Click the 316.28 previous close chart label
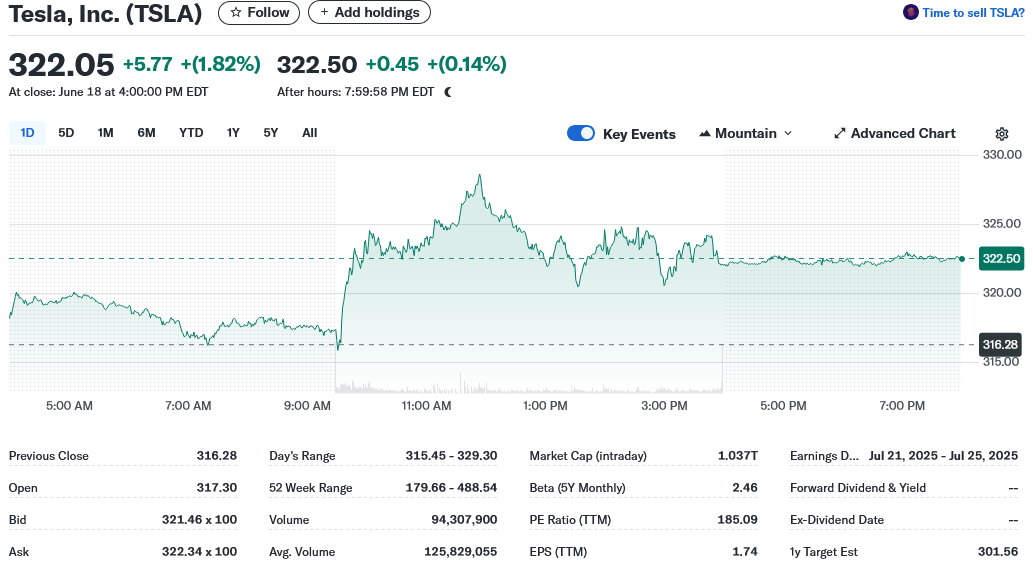Screen dimensions: 1033x570 [1000, 344]
